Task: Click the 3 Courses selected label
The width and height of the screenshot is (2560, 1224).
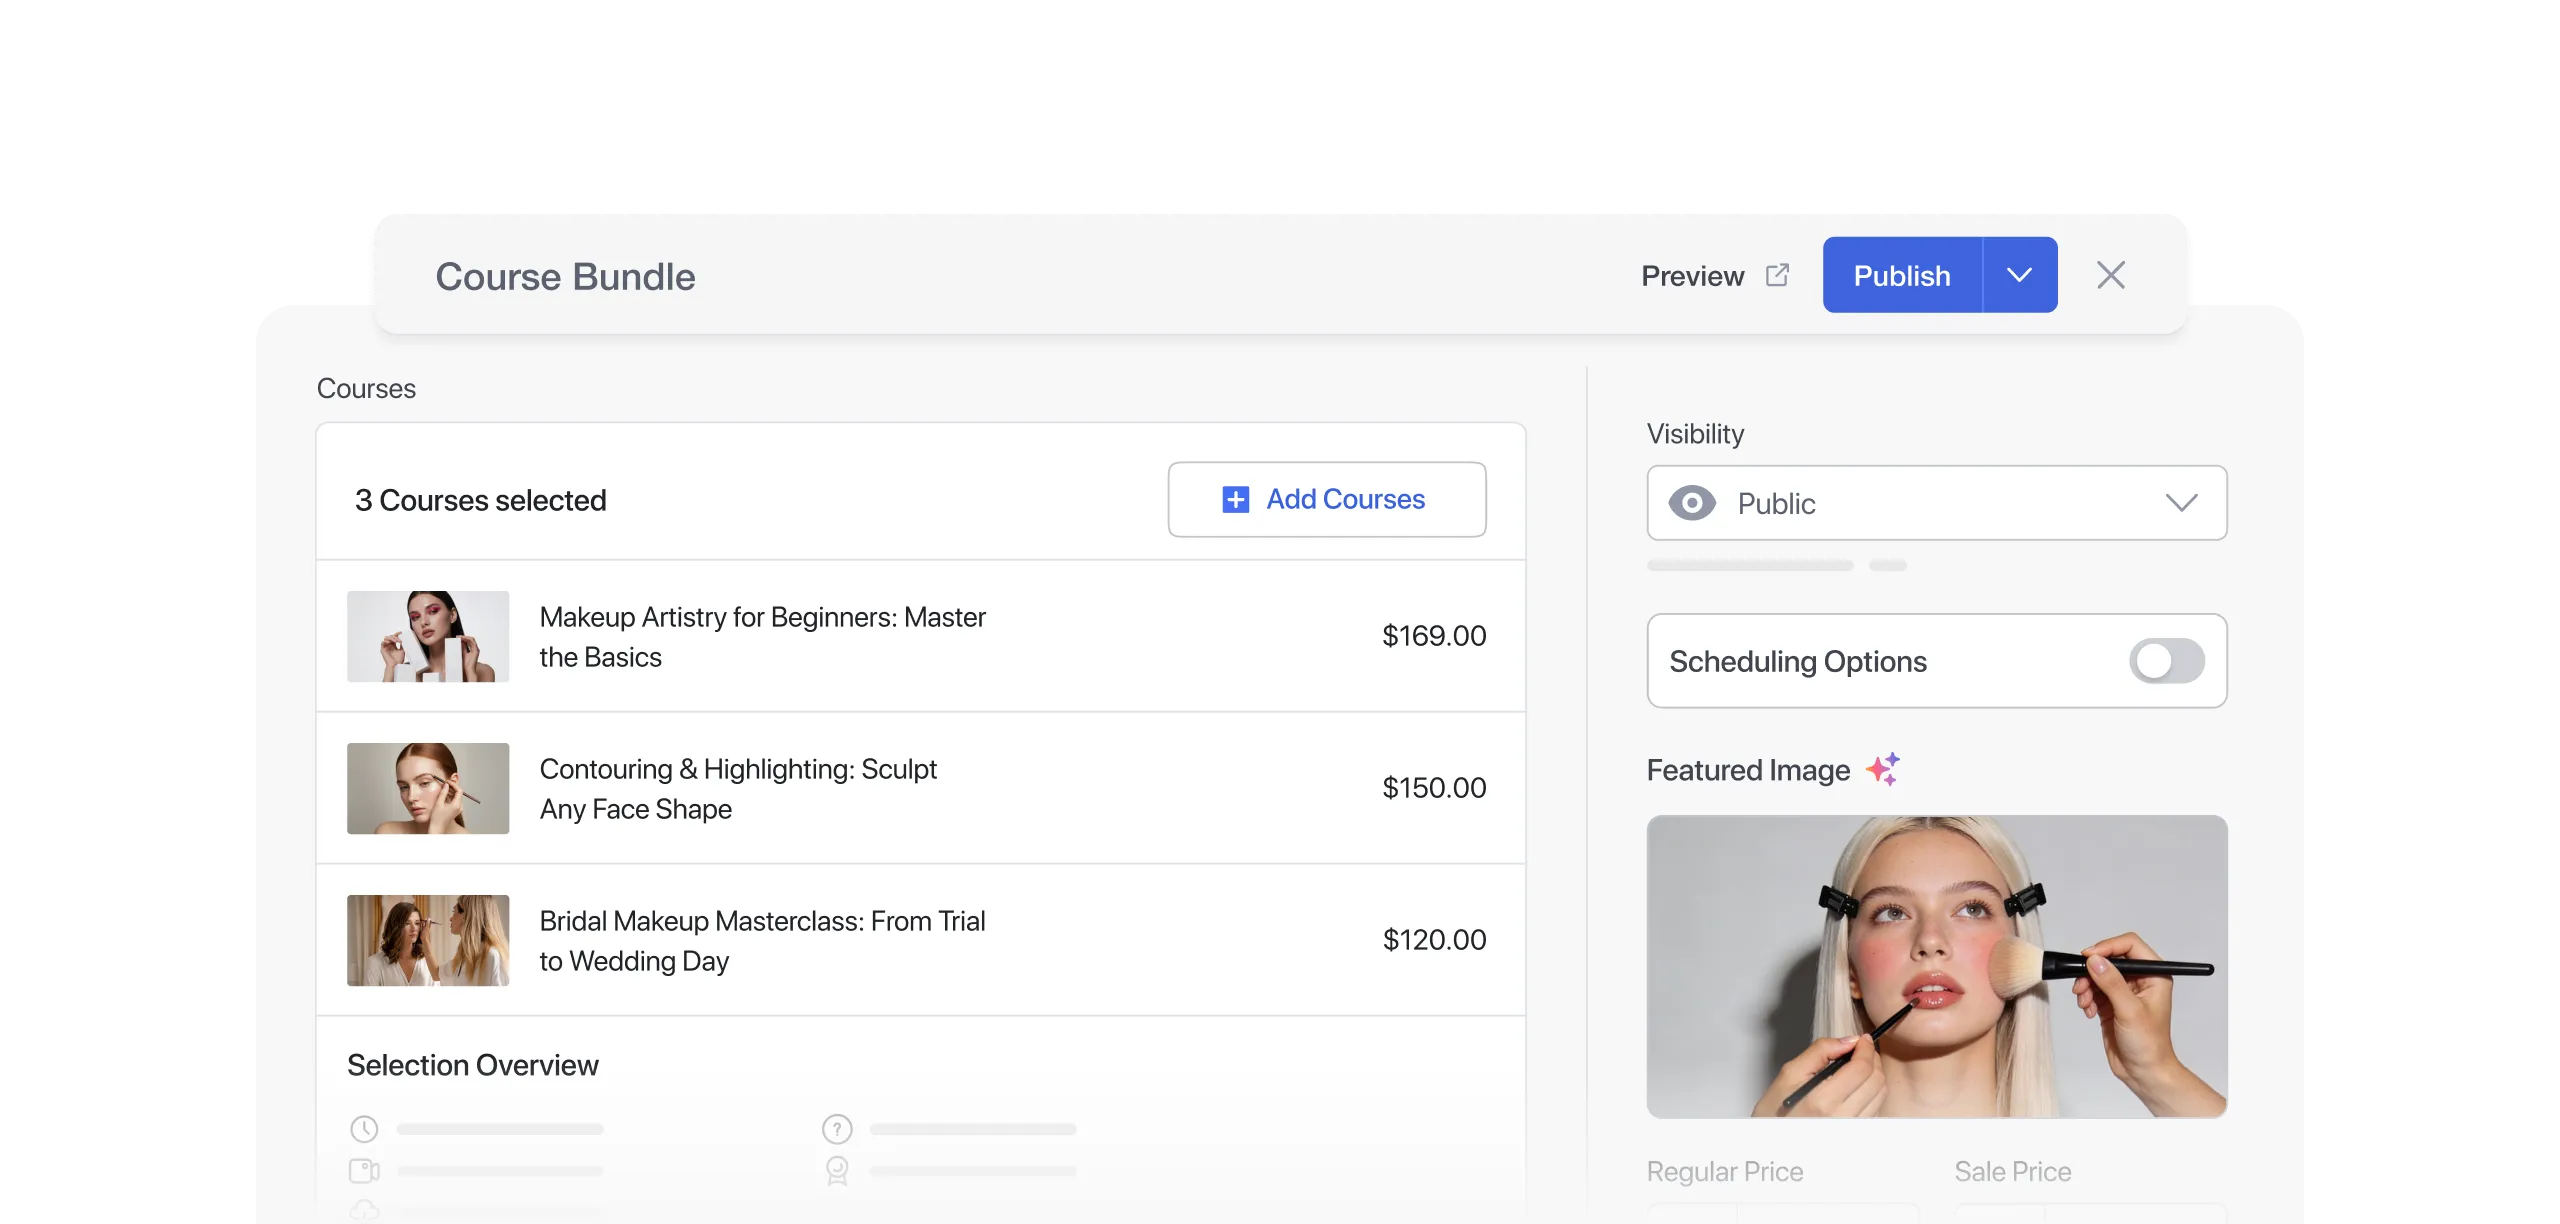Action: point(480,500)
